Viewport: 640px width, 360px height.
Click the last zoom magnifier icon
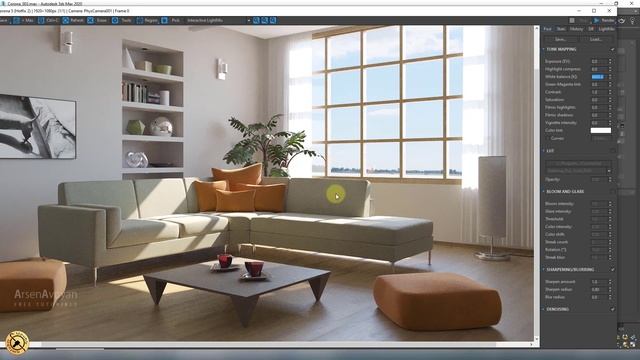[273, 20]
